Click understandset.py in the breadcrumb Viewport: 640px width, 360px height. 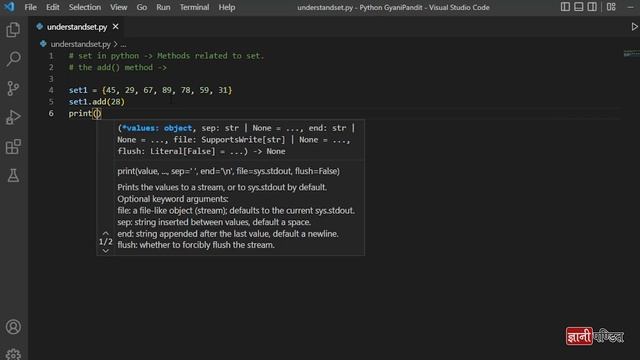tap(80, 44)
